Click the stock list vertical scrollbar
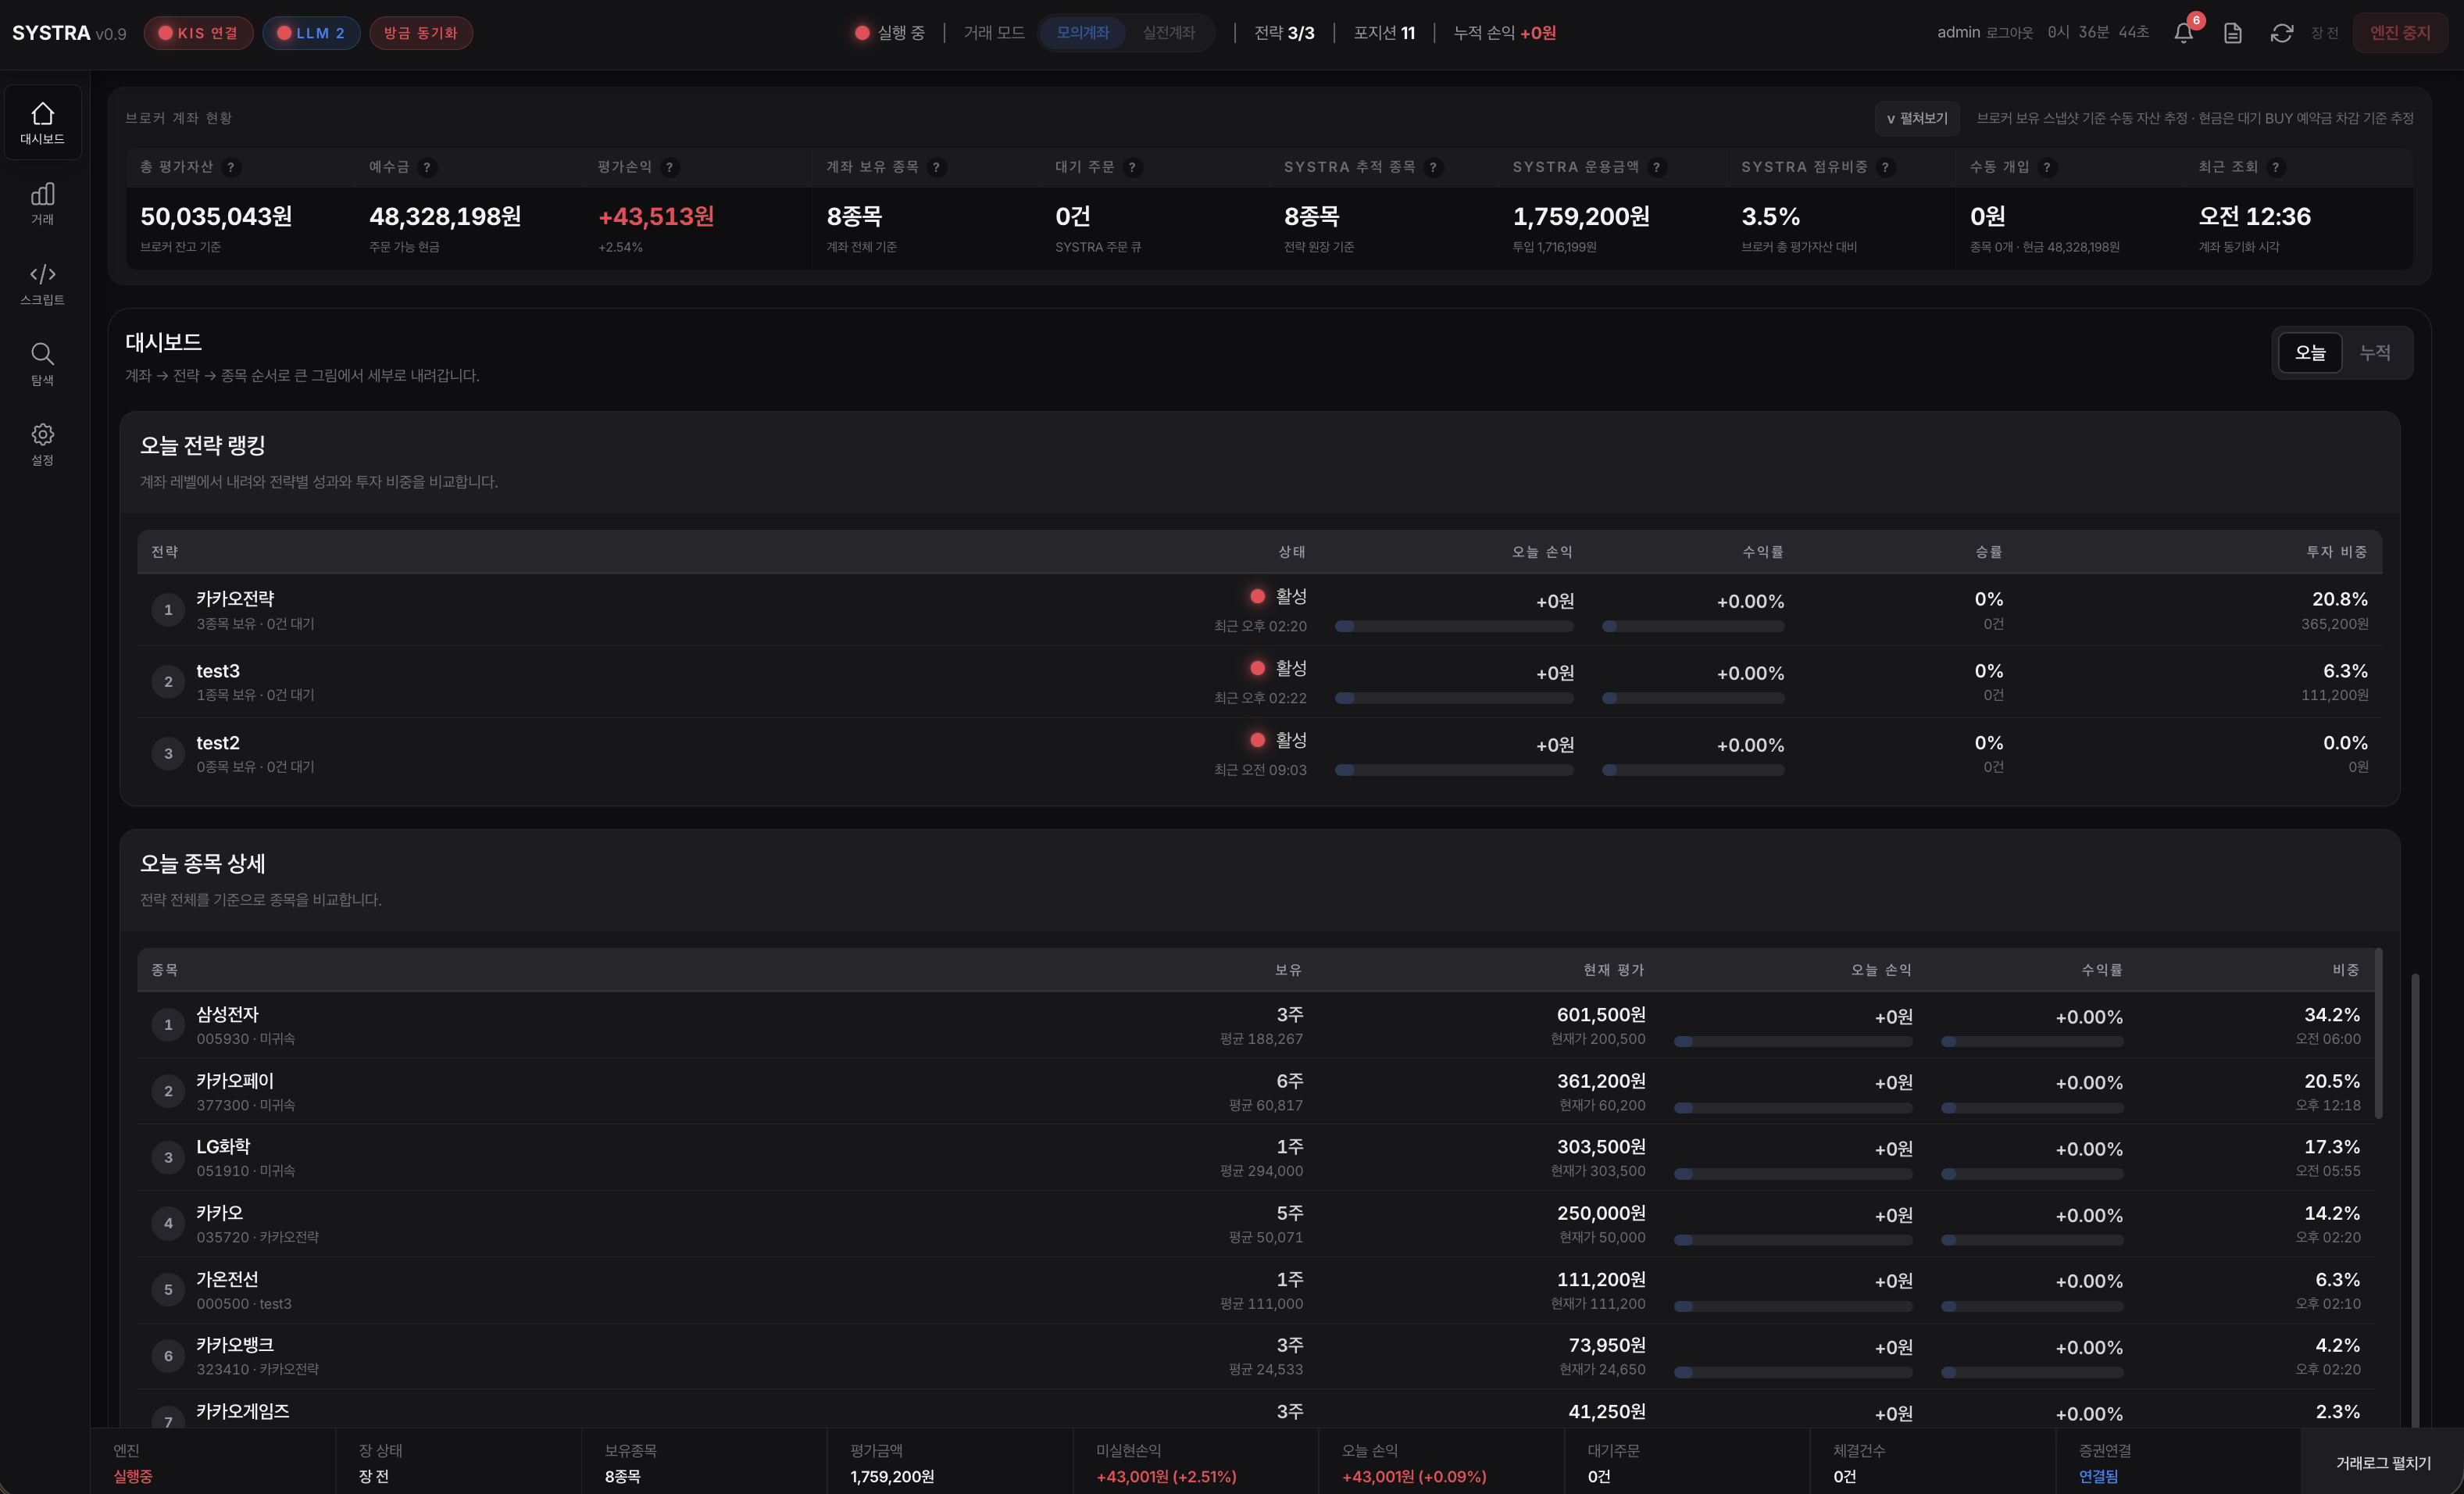Image resolution: width=2464 pixels, height=1494 pixels. [x=2378, y=1035]
